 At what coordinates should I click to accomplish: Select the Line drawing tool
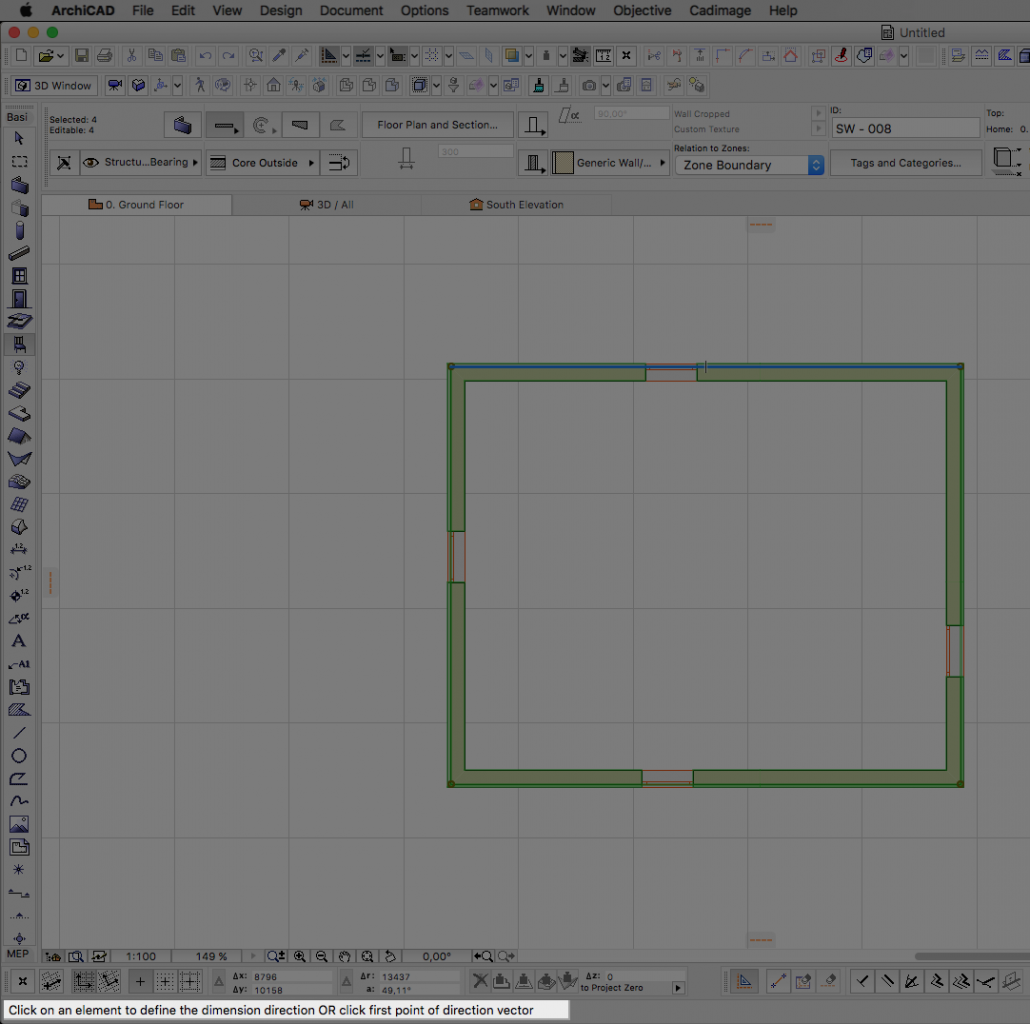tap(19, 733)
